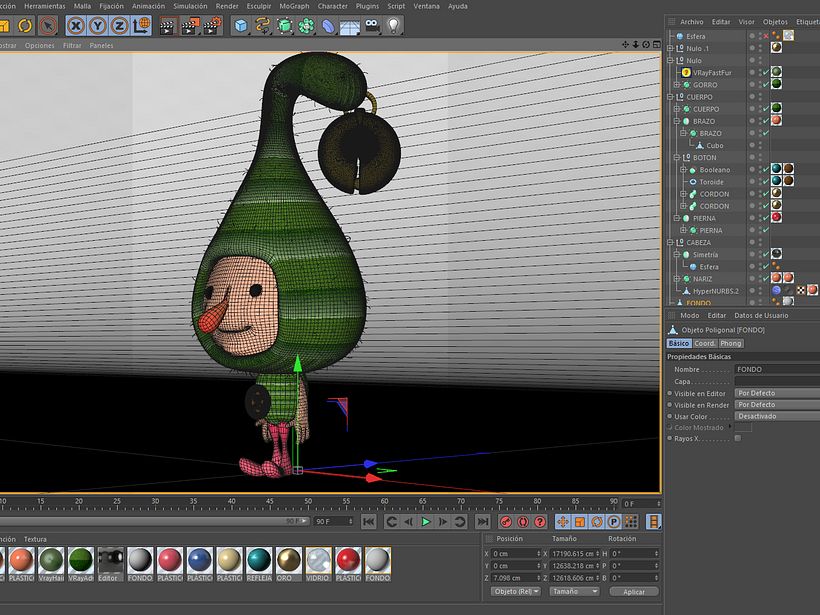Image resolution: width=820 pixels, height=615 pixels.
Task: Toggle visibility dot for GORRO object
Action: point(752,83)
